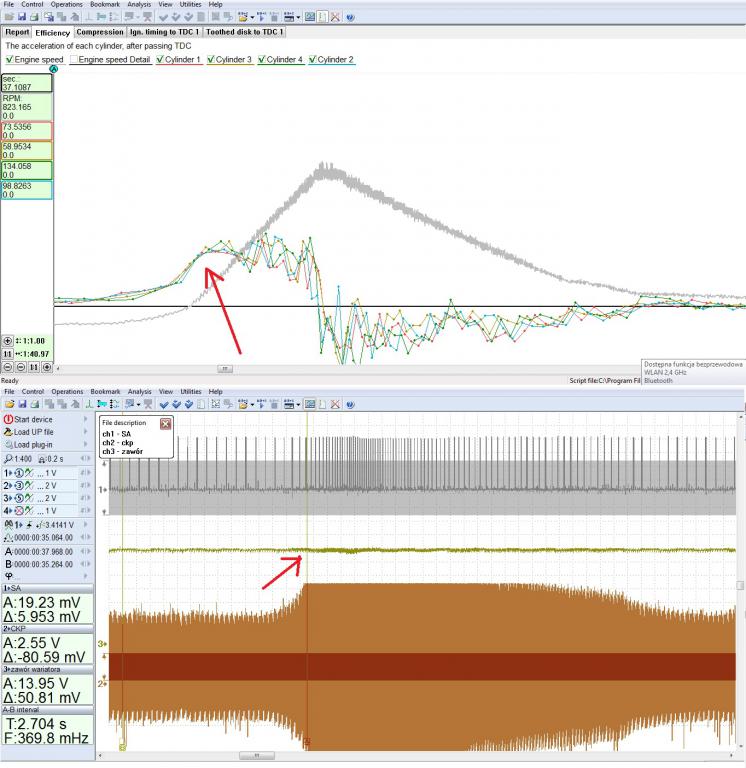Expand the trigger 3.4141 V row arrow
Image resolution: width=746 pixels, height=768 pixels.
point(86,525)
